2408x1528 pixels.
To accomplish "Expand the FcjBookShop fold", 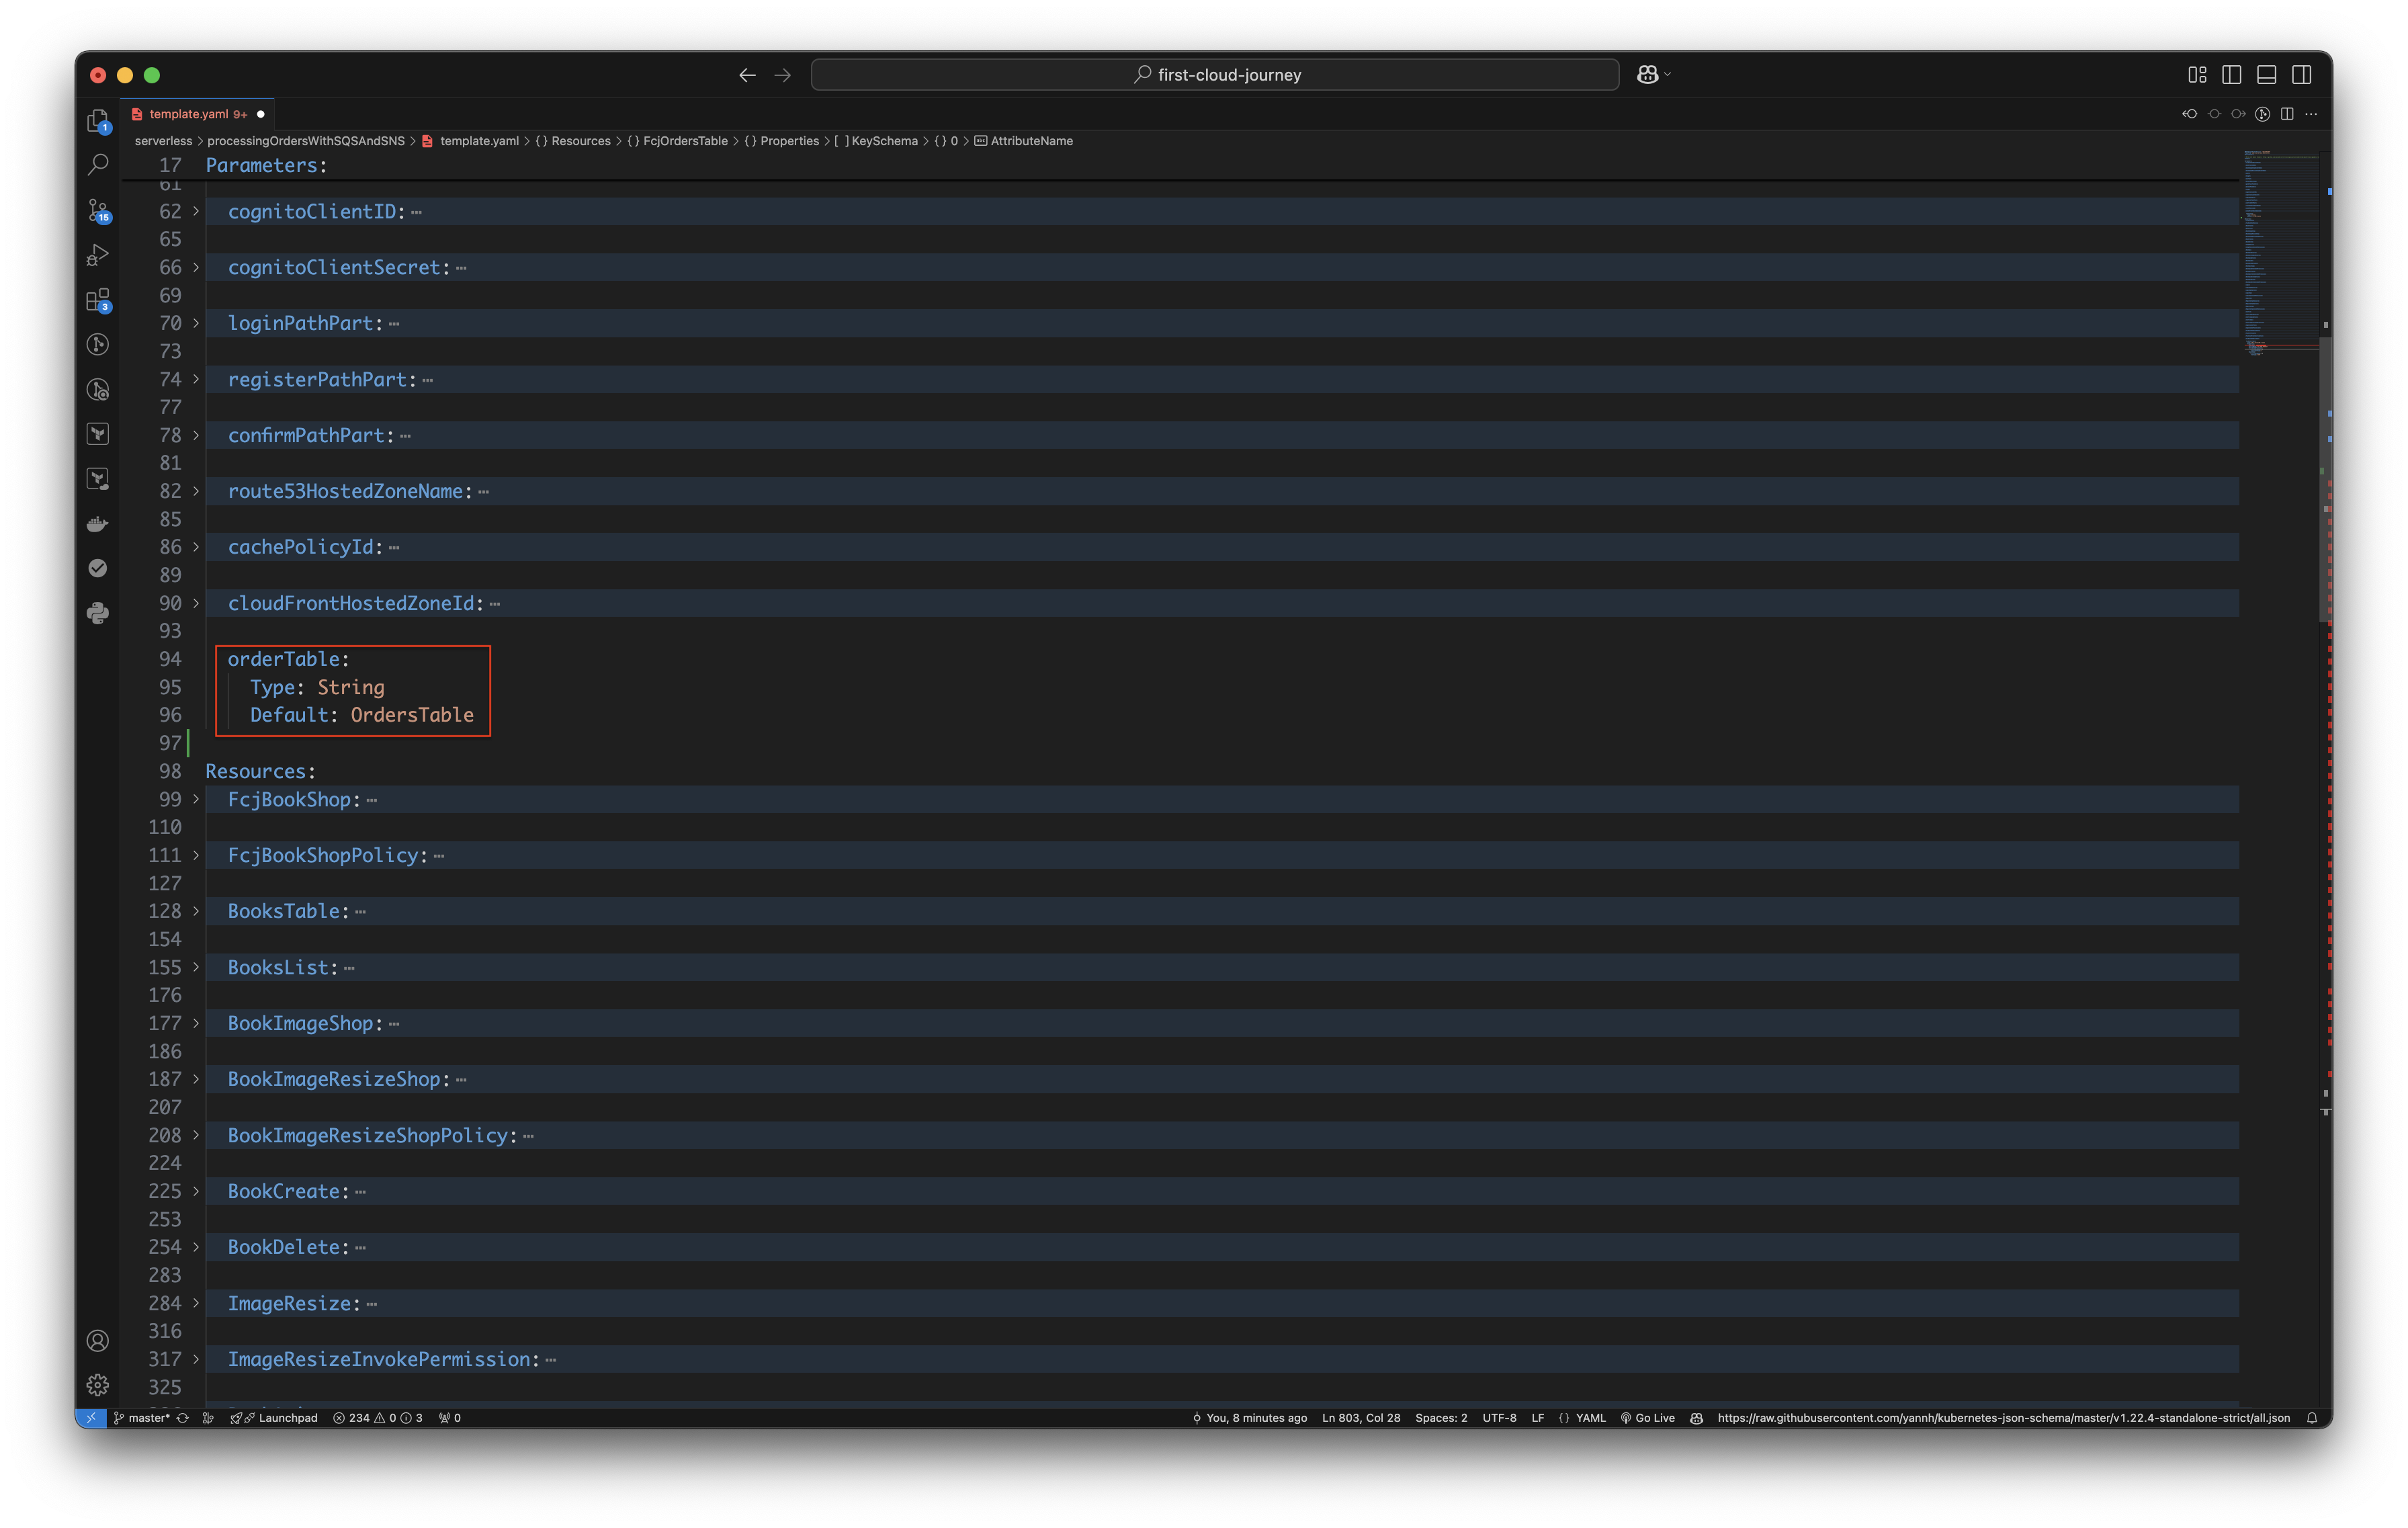I will [196, 799].
